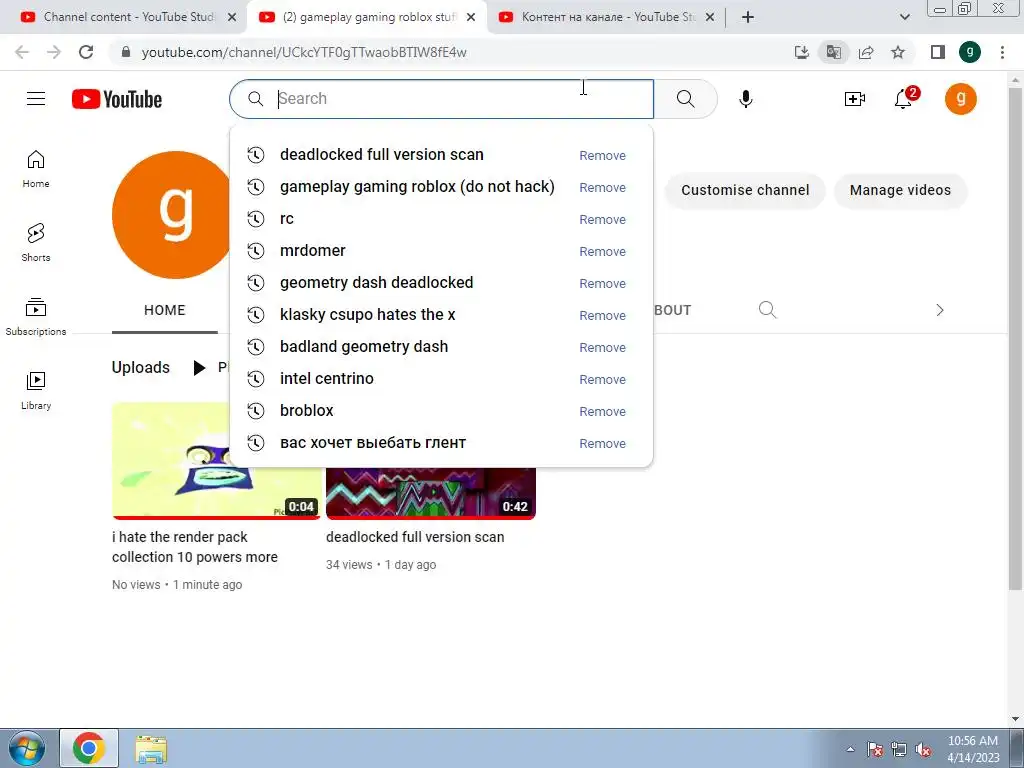The width and height of the screenshot is (1024, 768).
Task: Click Chrome icon in taskbar
Action: [x=89, y=748]
